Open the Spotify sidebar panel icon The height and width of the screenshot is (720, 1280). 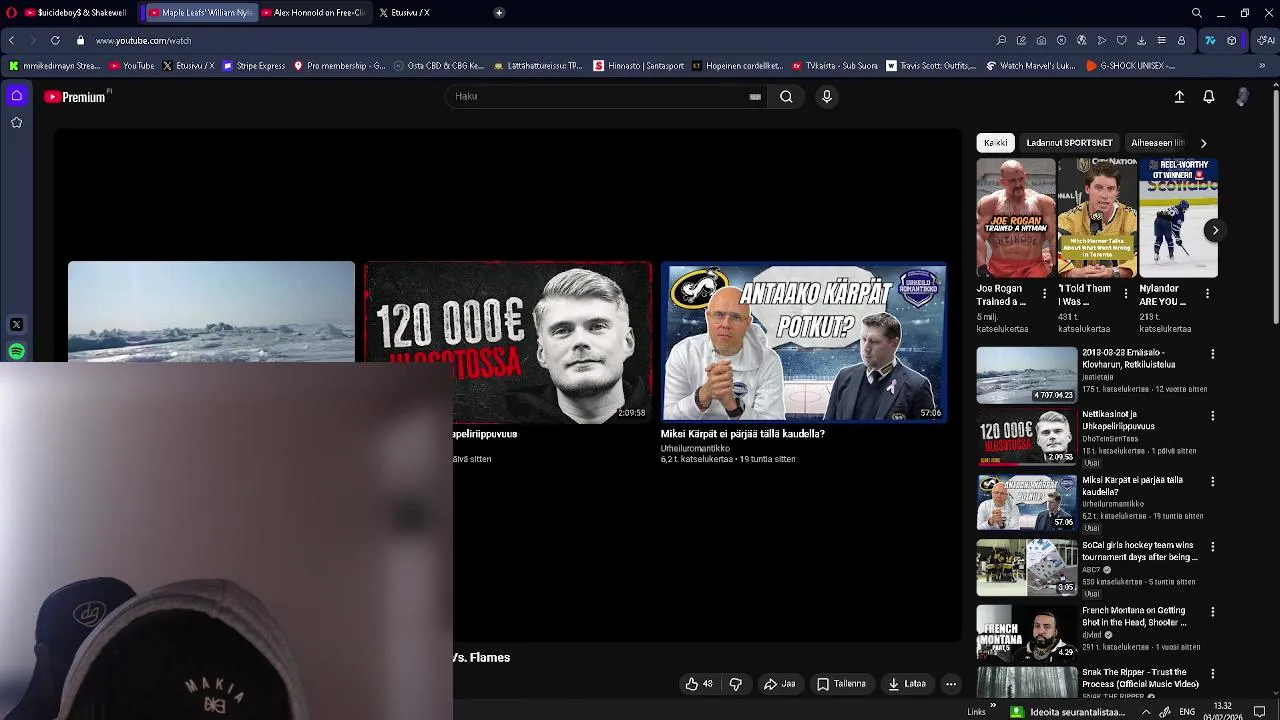(16, 351)
